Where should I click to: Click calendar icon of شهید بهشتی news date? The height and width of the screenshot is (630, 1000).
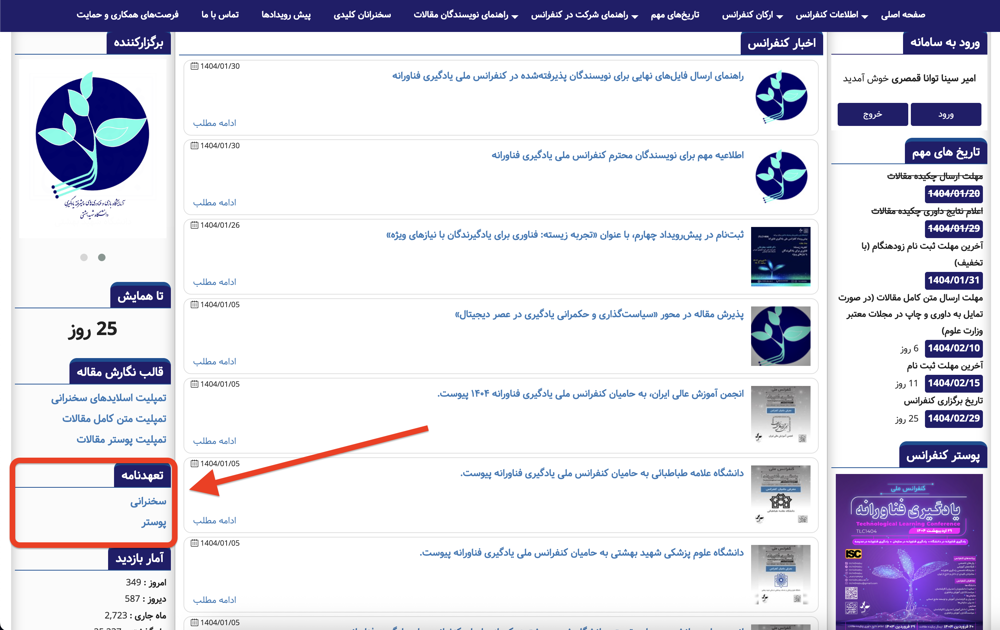(195, 543)
